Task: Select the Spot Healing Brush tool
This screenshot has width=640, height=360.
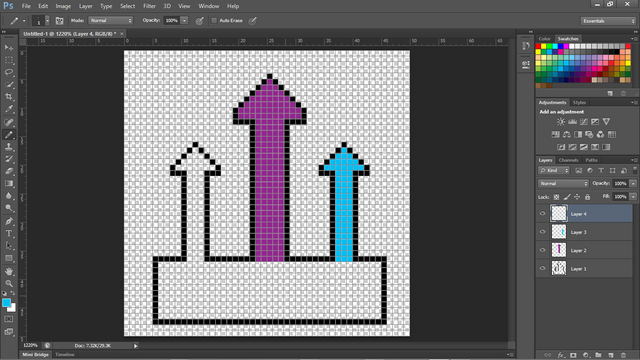Action: tap(9, 122)
